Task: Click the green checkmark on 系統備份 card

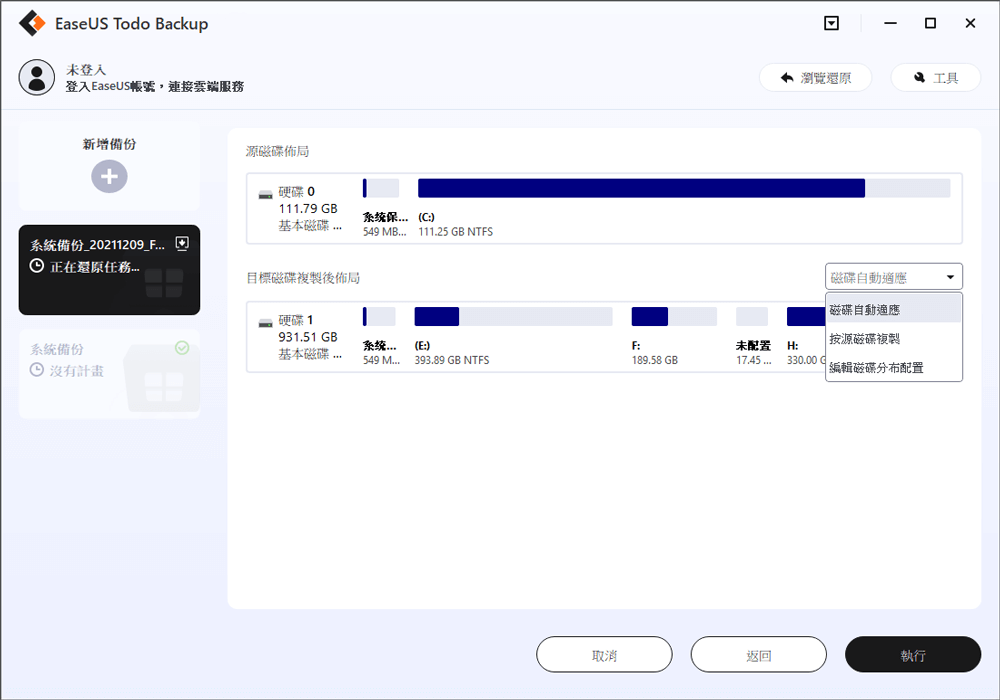Action: [x=182, y=347]
